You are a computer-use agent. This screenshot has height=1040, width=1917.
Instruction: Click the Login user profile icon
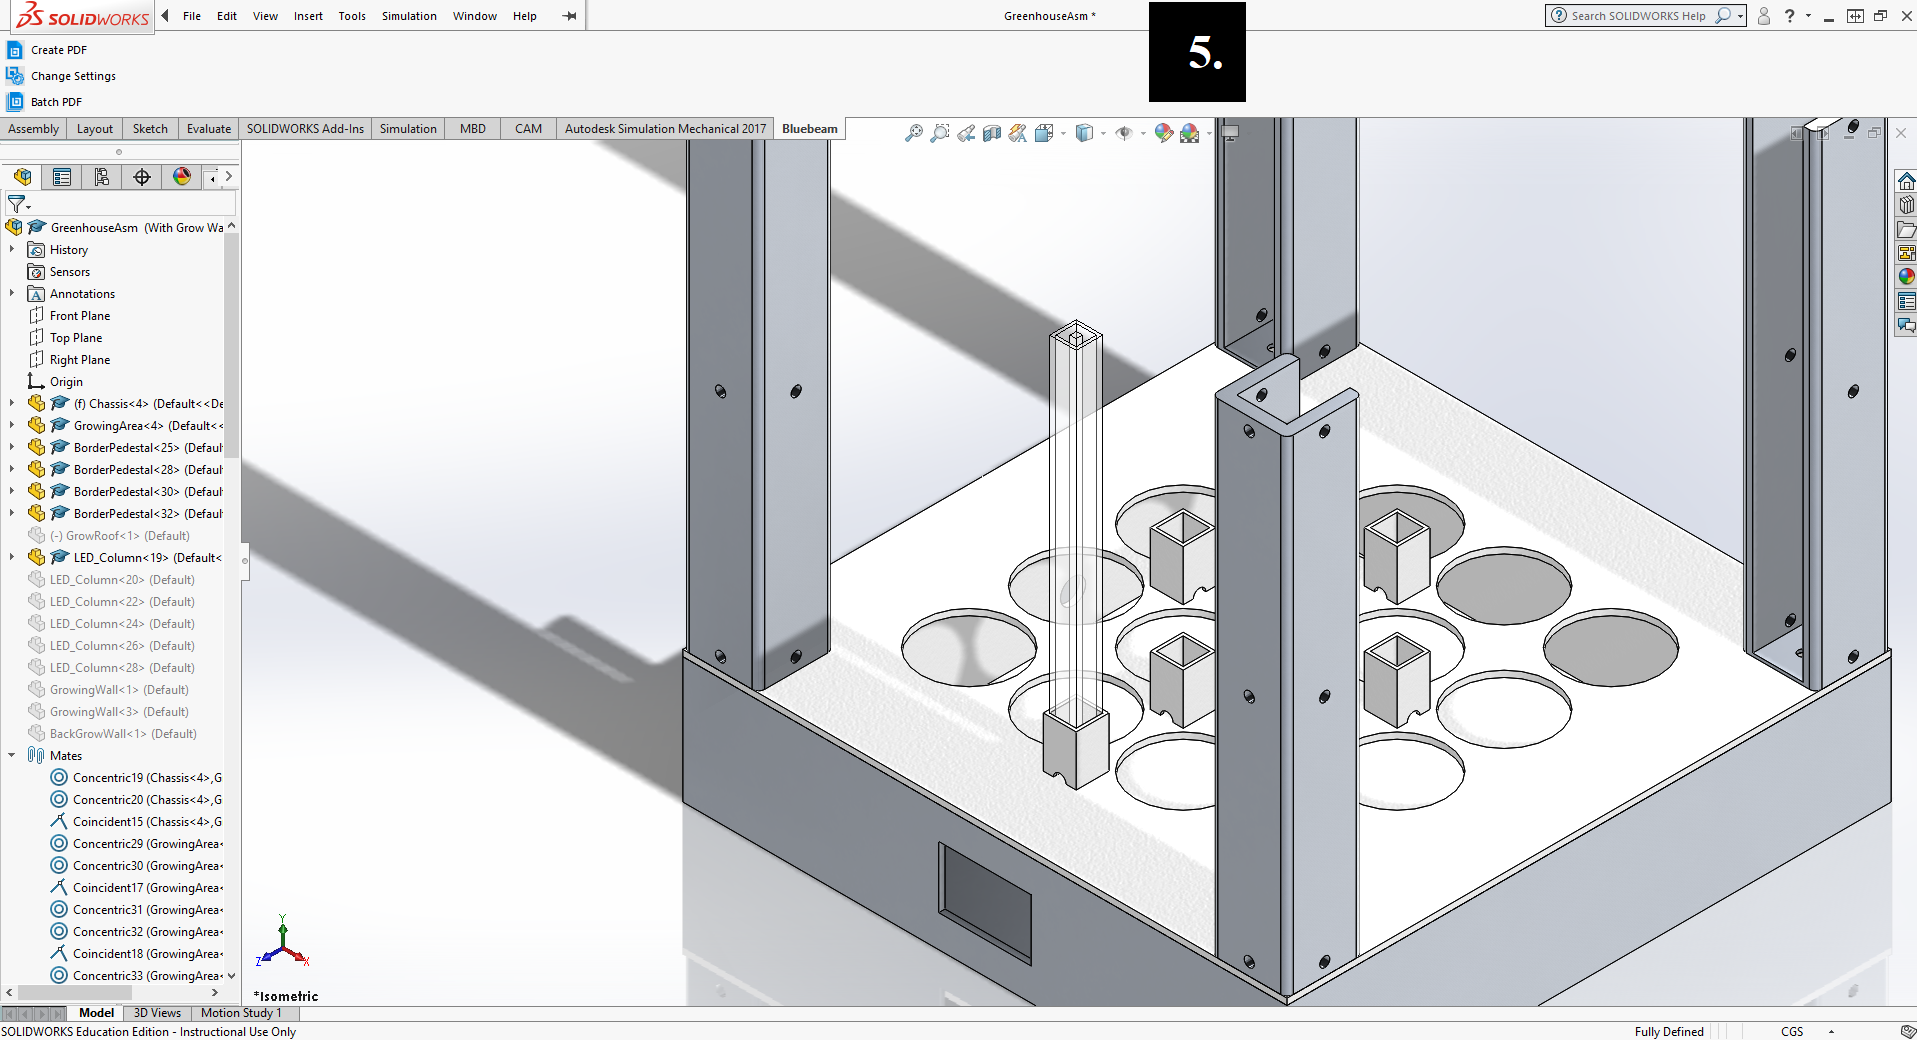coord(1764,16)
